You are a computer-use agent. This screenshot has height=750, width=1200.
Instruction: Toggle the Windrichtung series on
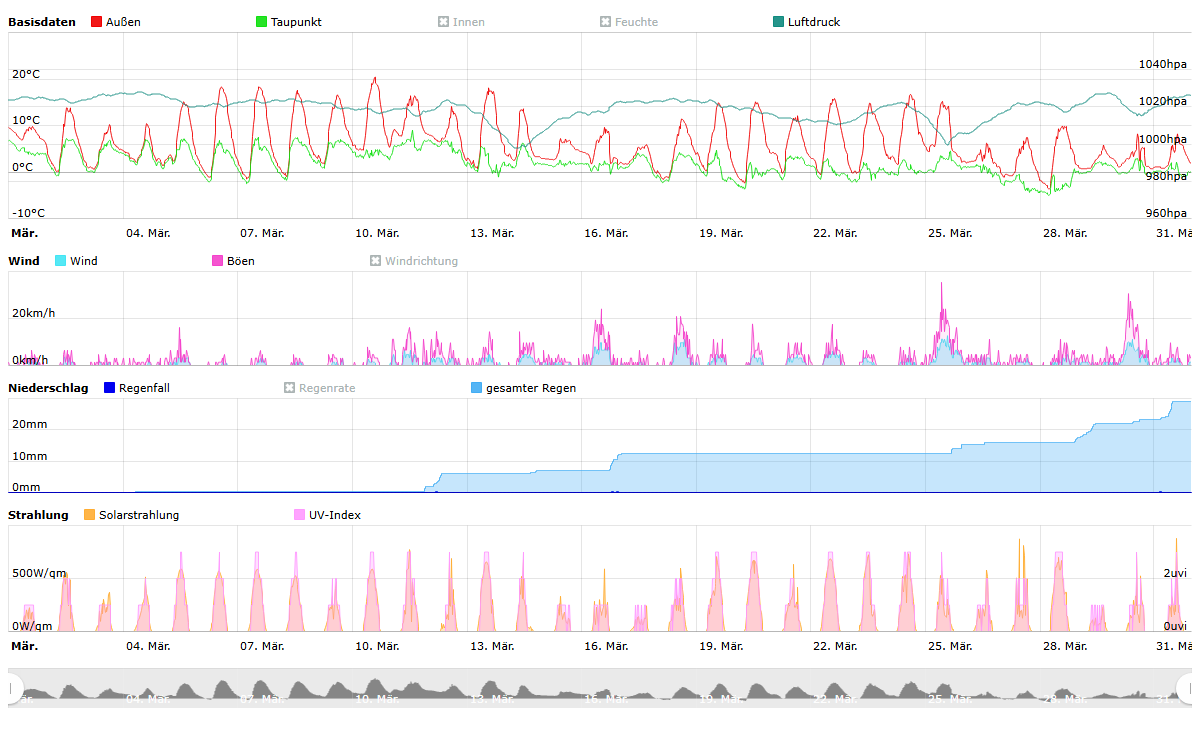[x=376, y=261]
